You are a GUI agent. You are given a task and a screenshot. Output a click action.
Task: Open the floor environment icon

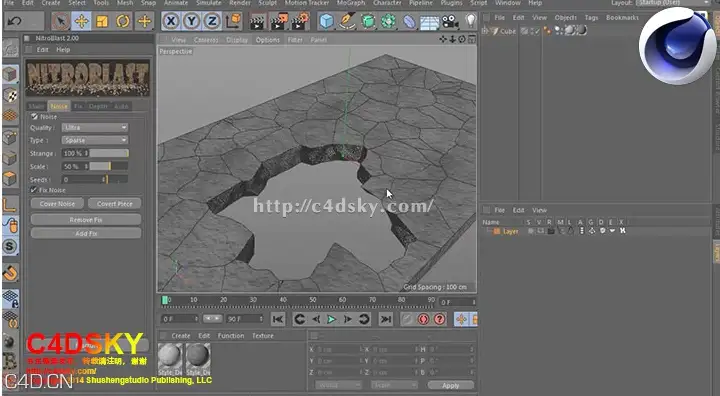click(430, 22)
